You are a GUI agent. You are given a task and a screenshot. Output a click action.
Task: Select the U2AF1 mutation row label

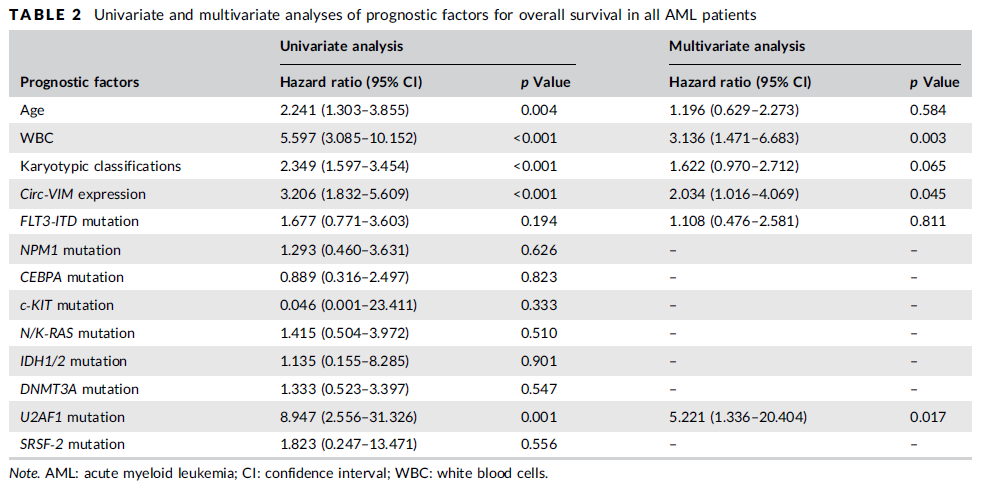click(x=72, y=416)
